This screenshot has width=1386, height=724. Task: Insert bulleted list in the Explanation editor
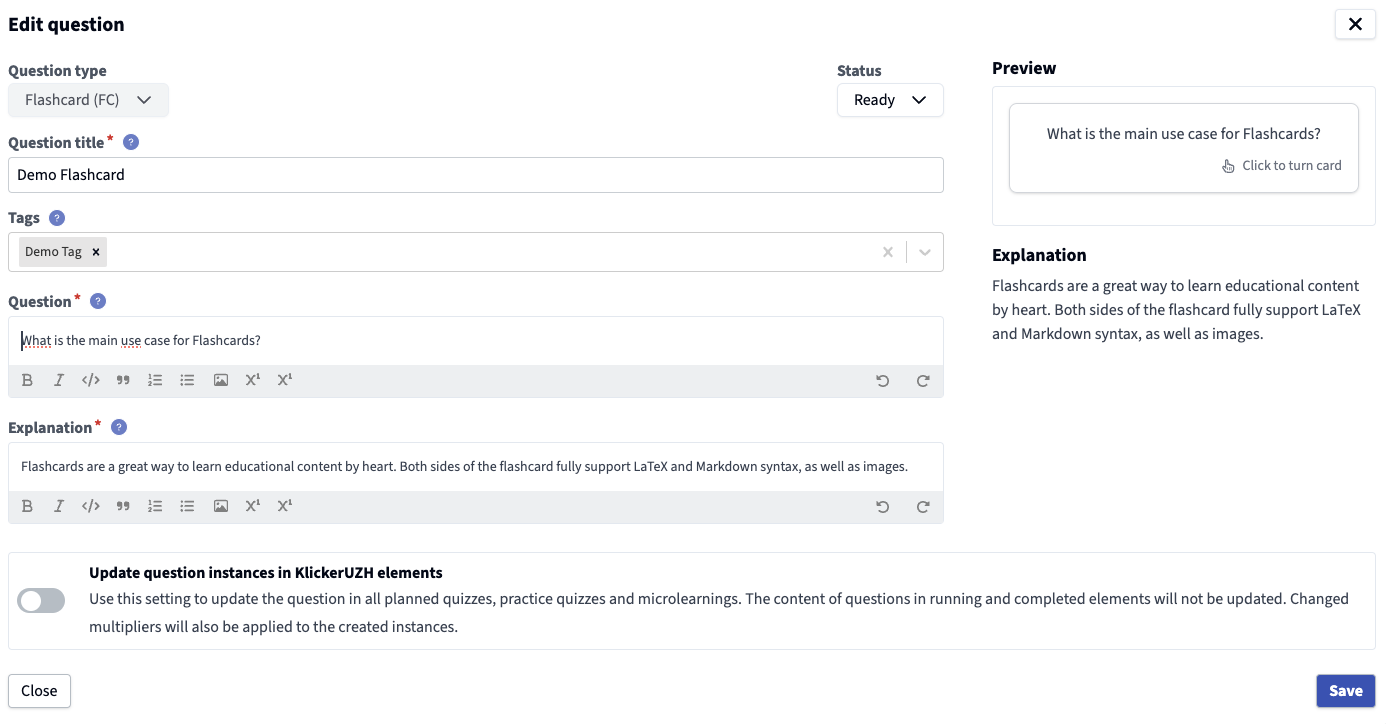point(187,506)
